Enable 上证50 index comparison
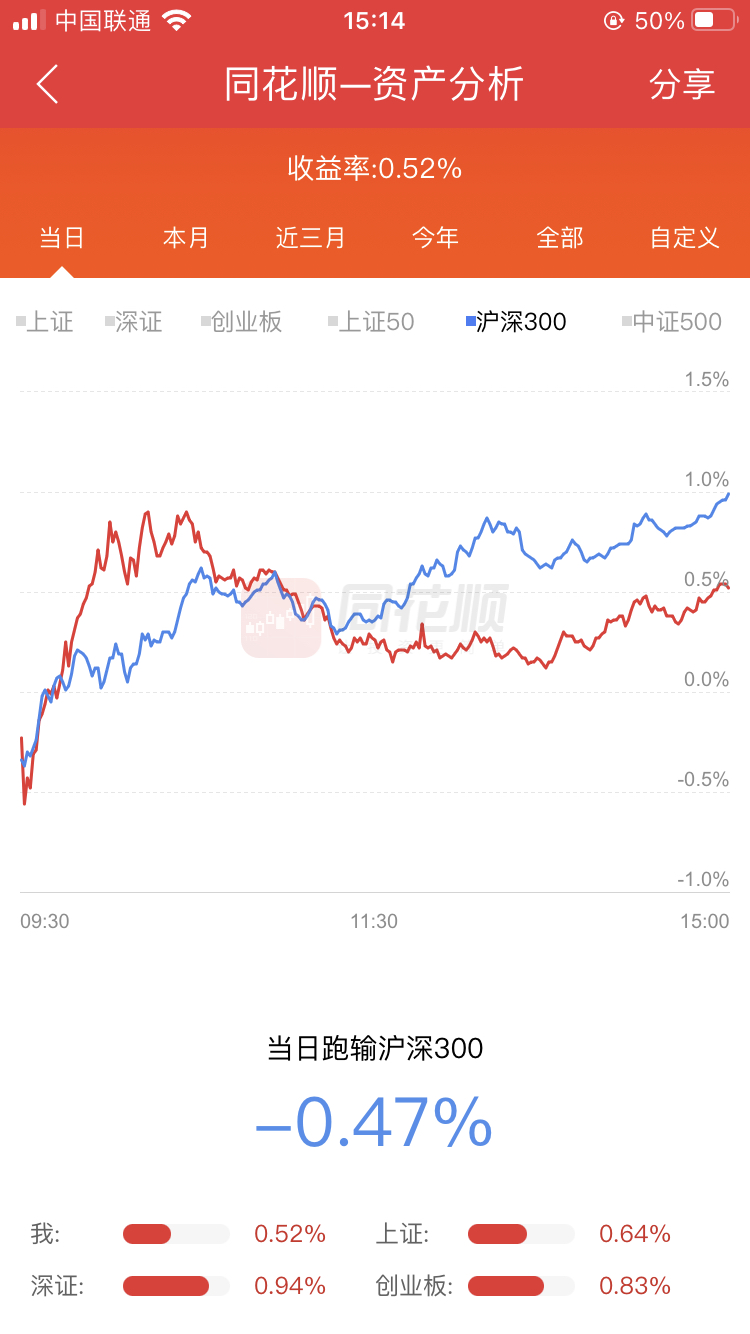 [371, 322]
